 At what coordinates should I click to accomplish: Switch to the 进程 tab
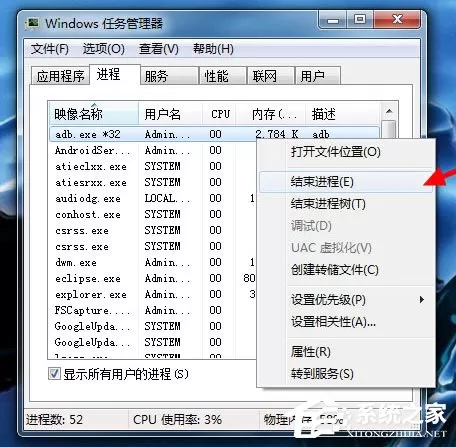pyautogui.click(x=115, y=74)
